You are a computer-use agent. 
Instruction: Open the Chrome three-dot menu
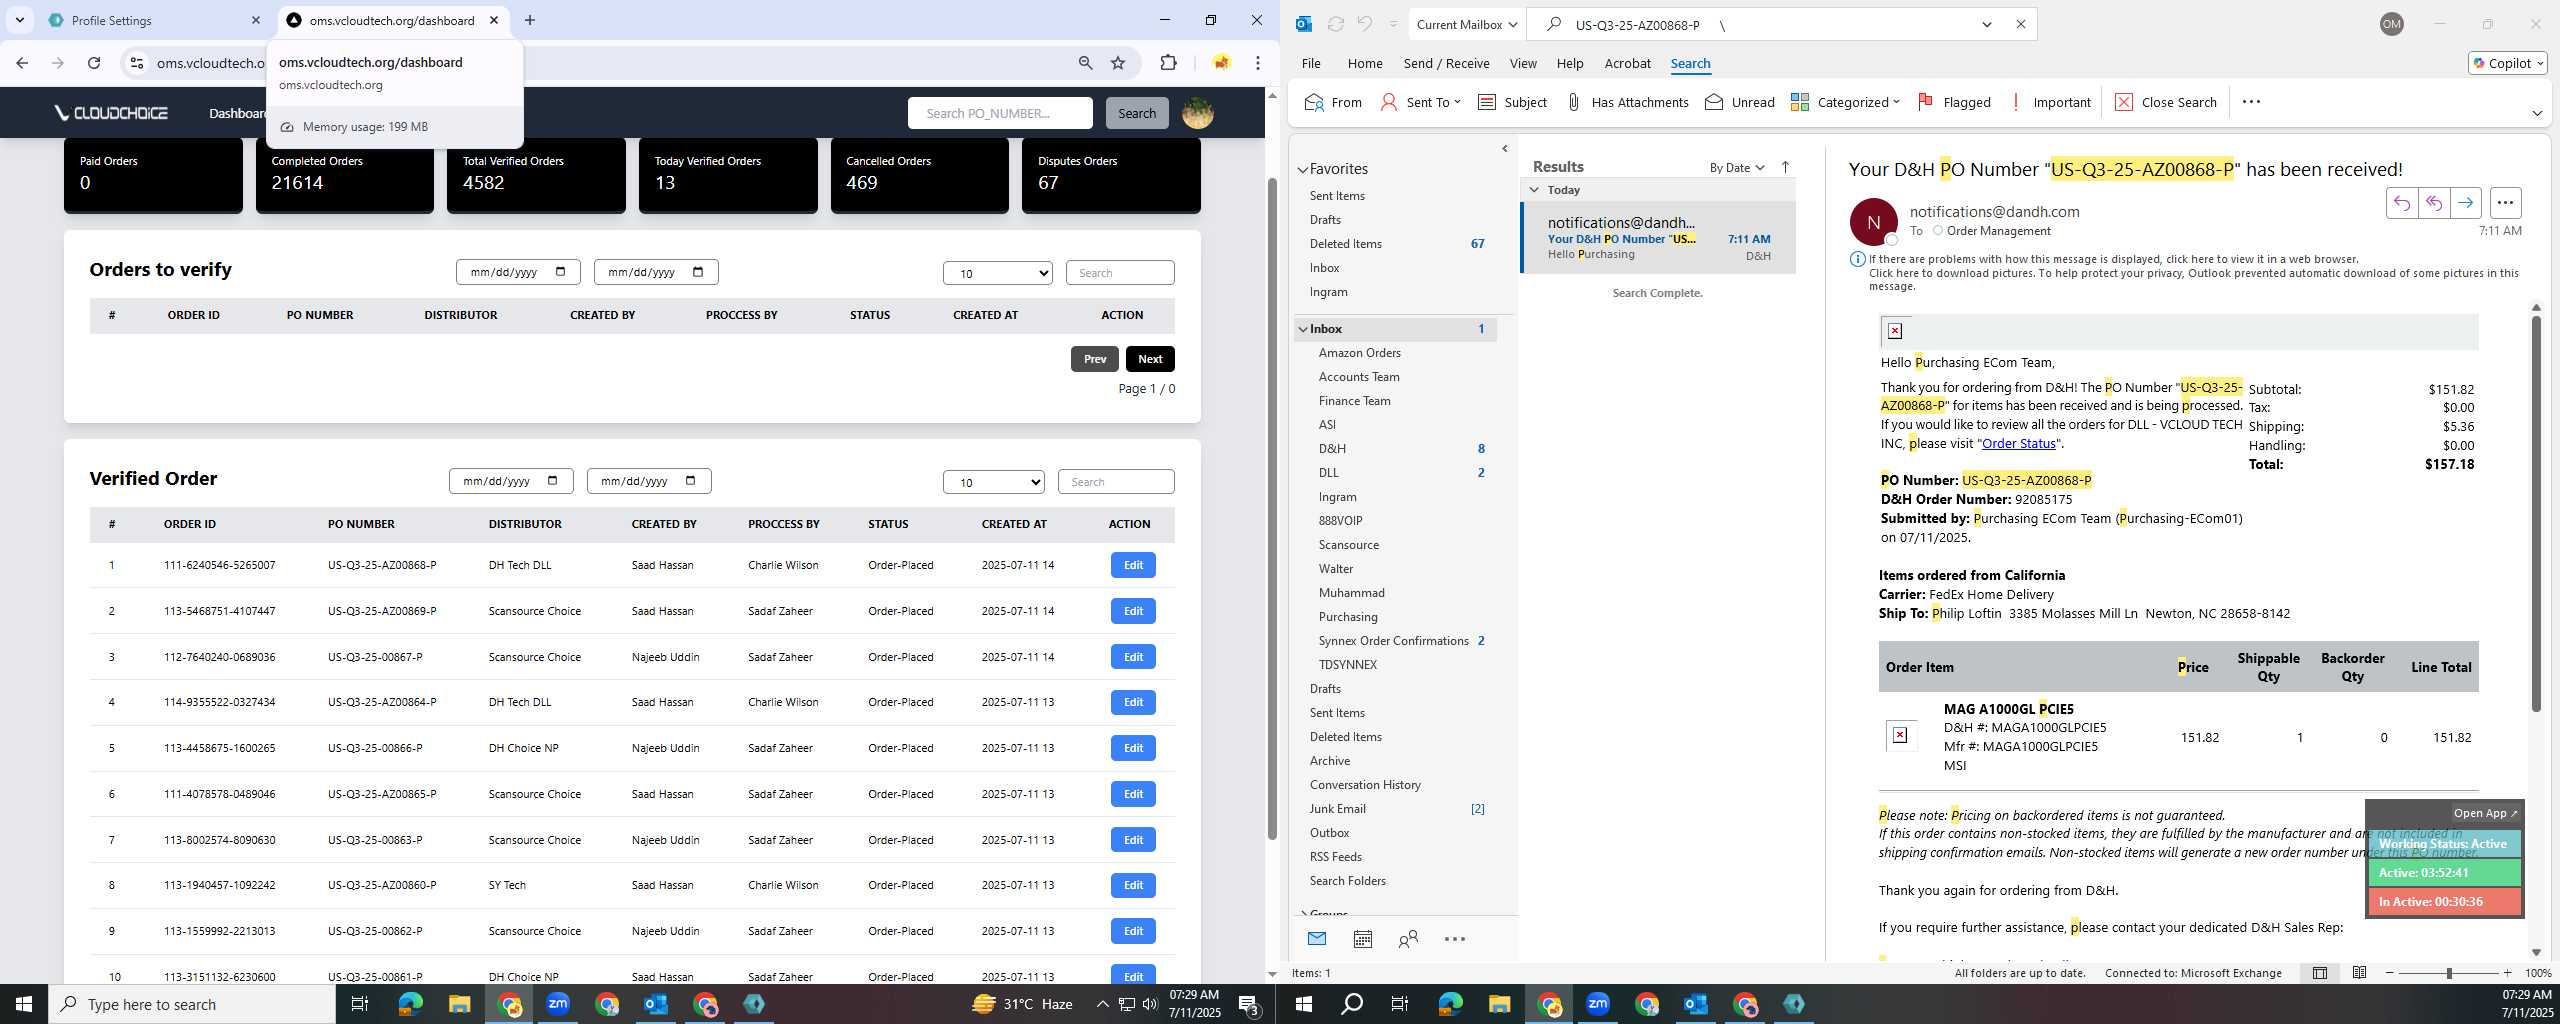tap(1258, 63)
